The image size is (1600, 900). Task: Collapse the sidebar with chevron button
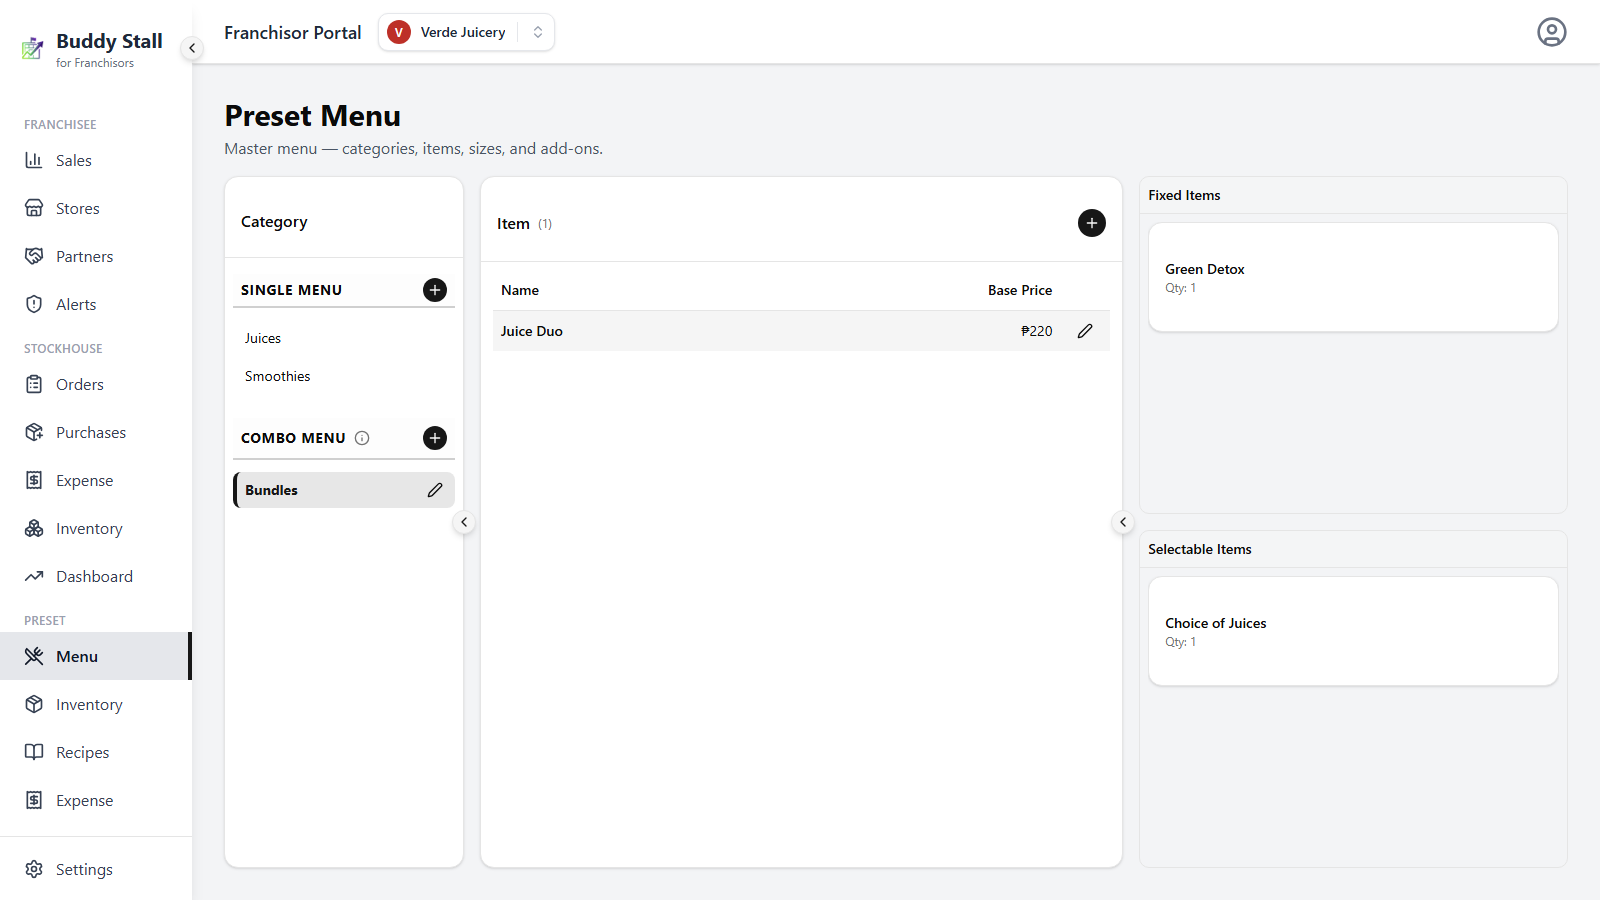192,48
